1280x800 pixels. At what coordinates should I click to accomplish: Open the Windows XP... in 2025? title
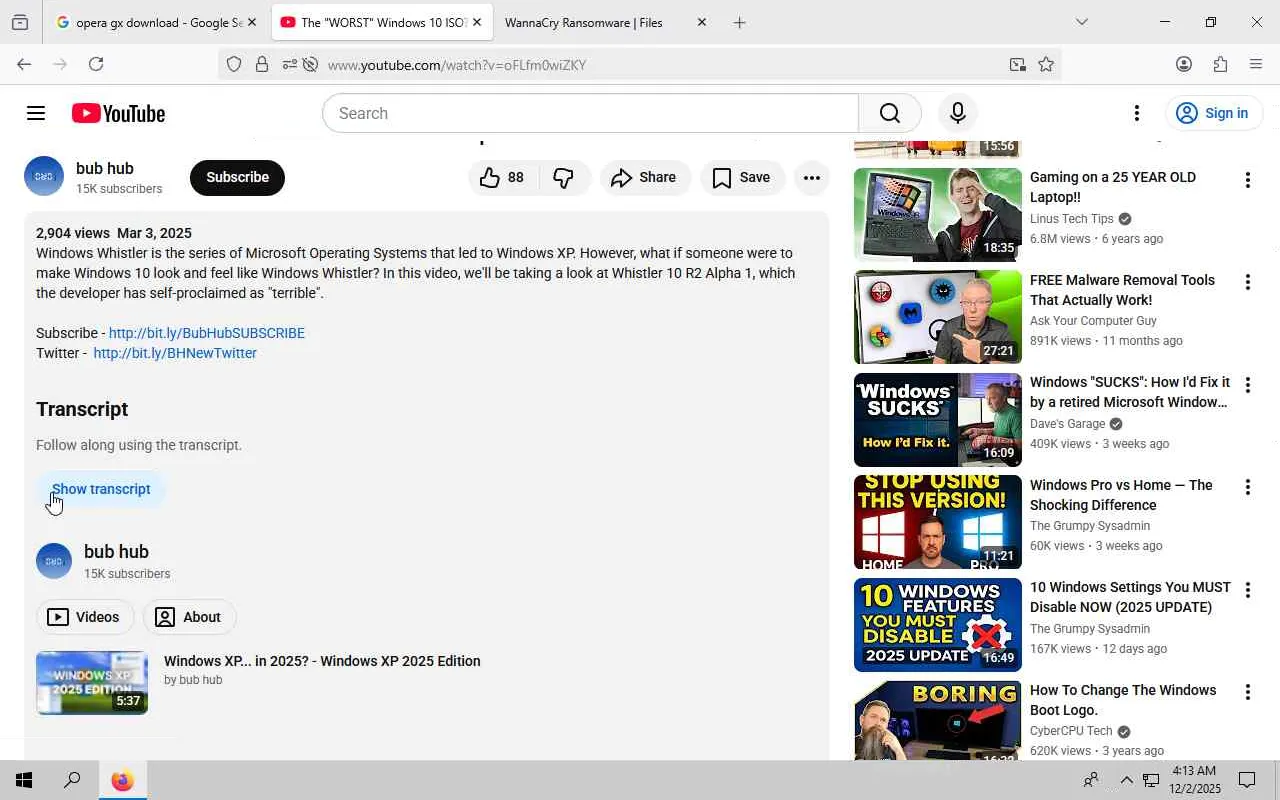point(322,661)
